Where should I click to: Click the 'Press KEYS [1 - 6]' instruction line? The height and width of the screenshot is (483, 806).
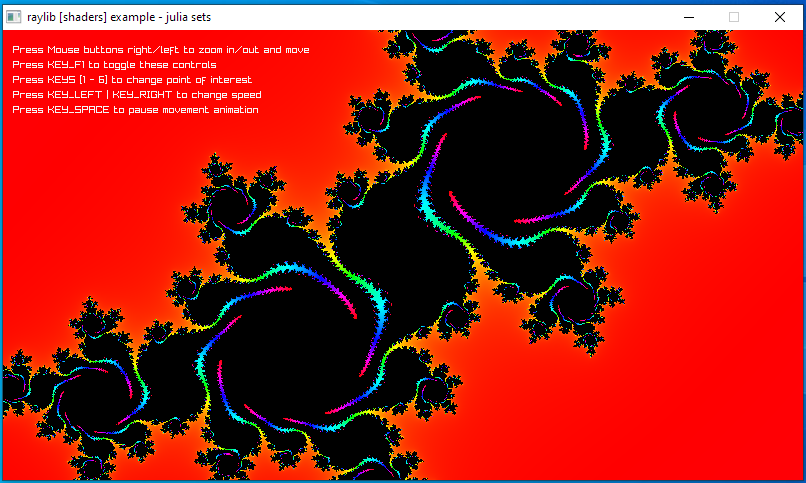click(x=132, y=80)
